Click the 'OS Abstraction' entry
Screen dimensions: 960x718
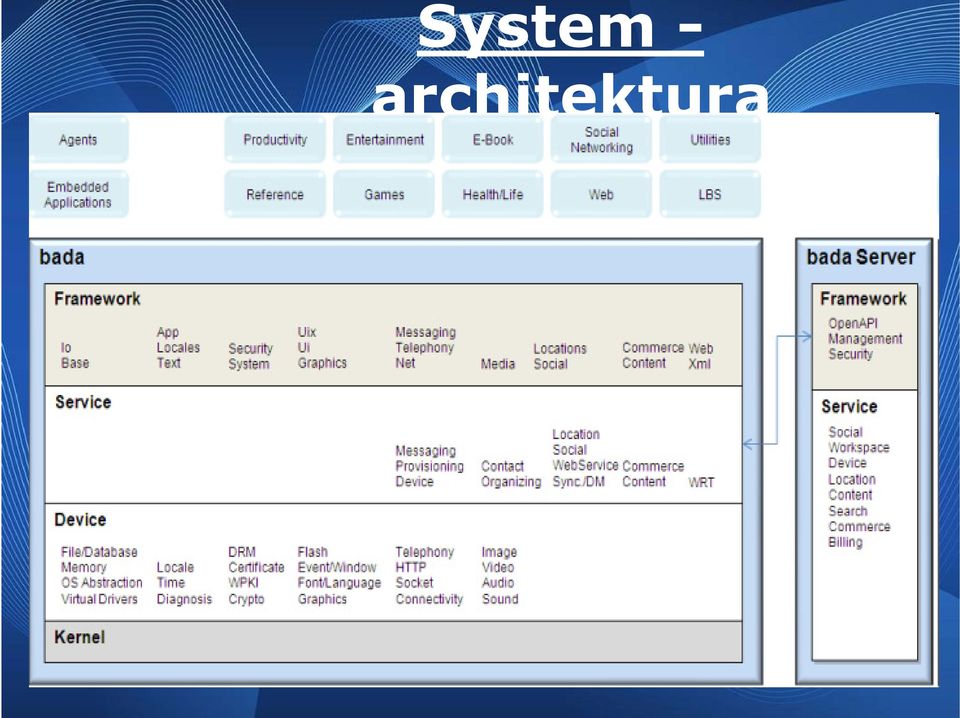102,583
